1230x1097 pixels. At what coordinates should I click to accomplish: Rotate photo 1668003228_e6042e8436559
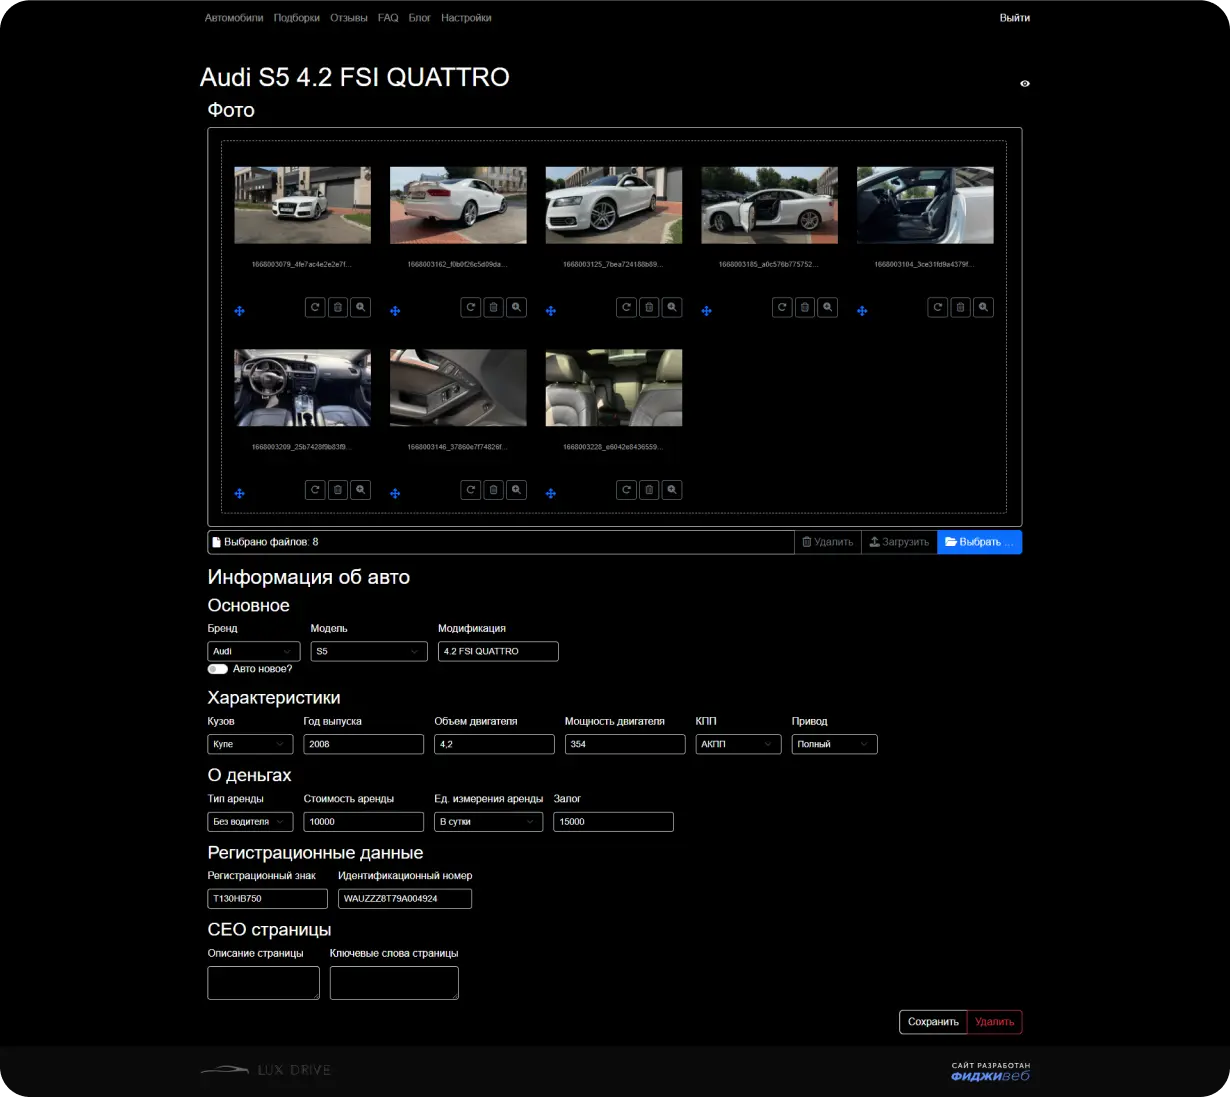coord(627,490)
